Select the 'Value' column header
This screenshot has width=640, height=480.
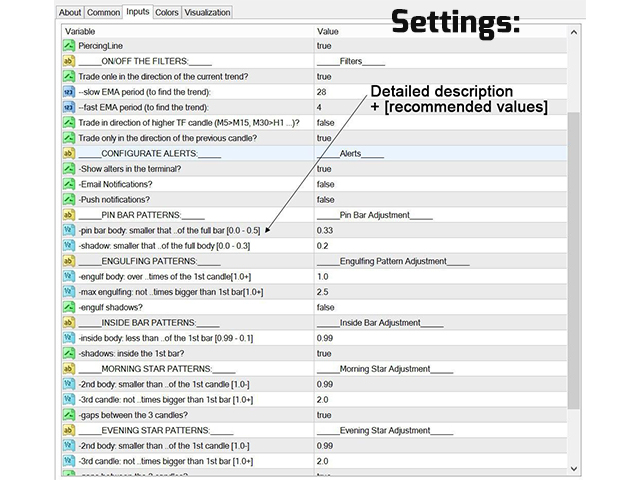[x=327, y=31]
